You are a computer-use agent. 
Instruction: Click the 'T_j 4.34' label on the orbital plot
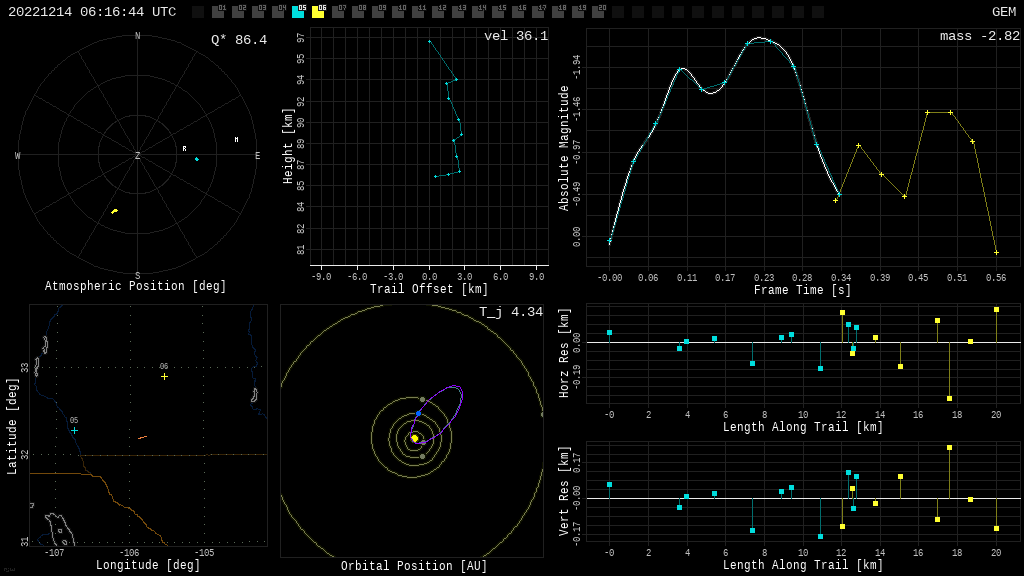pyautogui.click(x=510, y=312)
